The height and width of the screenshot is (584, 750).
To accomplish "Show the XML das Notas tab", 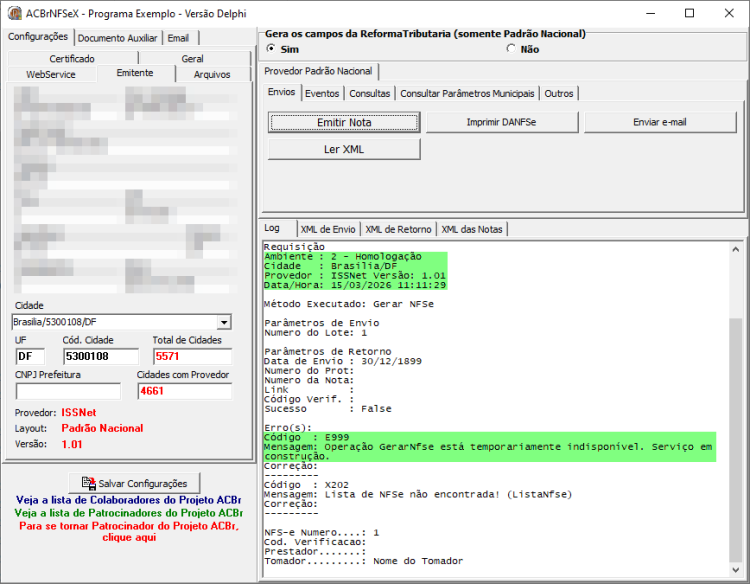I will [x=472, y=230].
